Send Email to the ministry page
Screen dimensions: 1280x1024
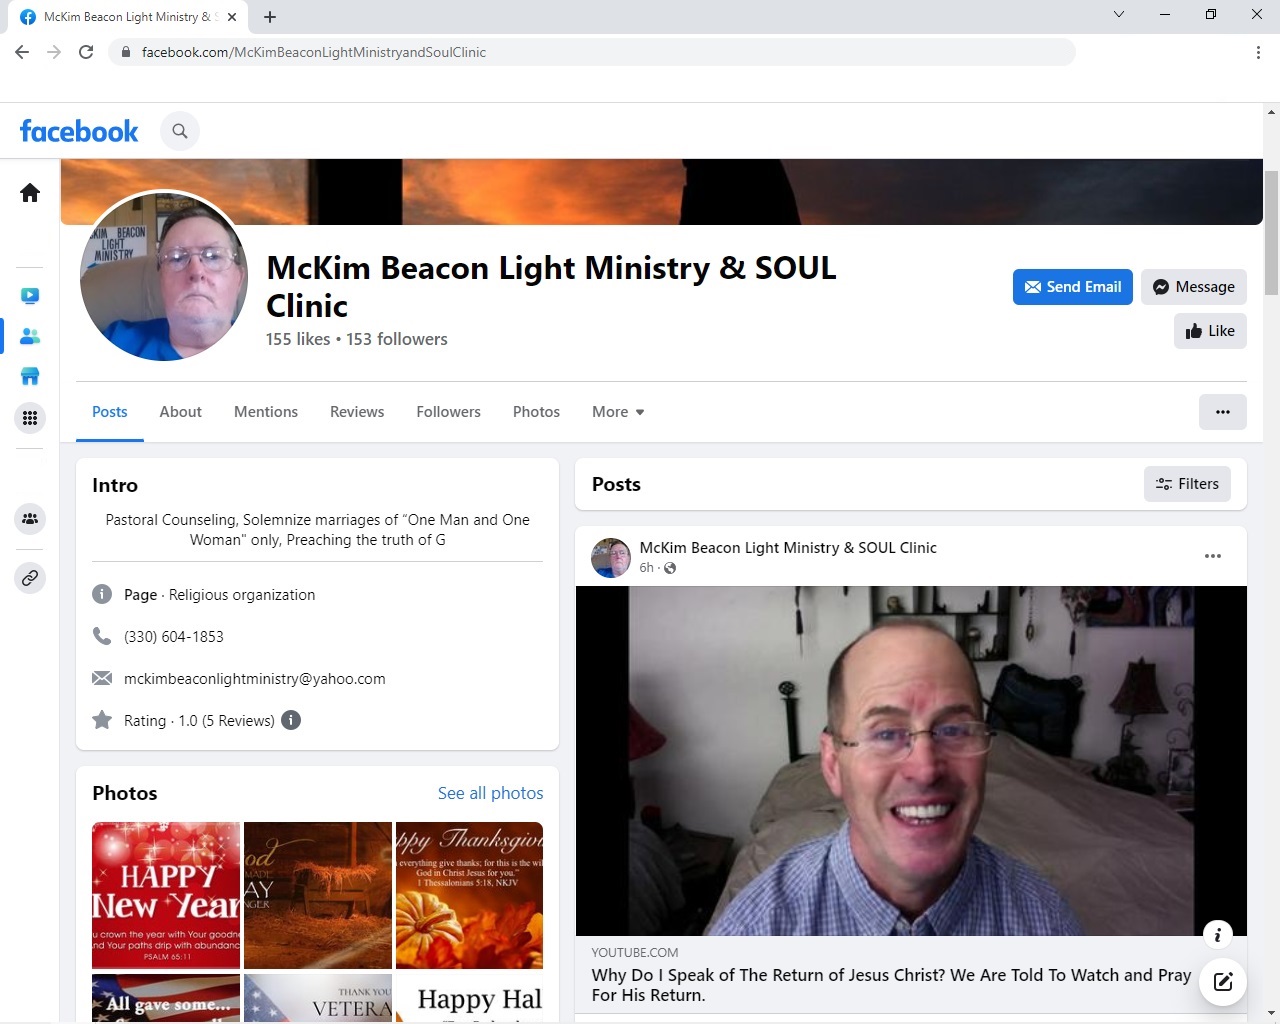tap(1073, 287)
